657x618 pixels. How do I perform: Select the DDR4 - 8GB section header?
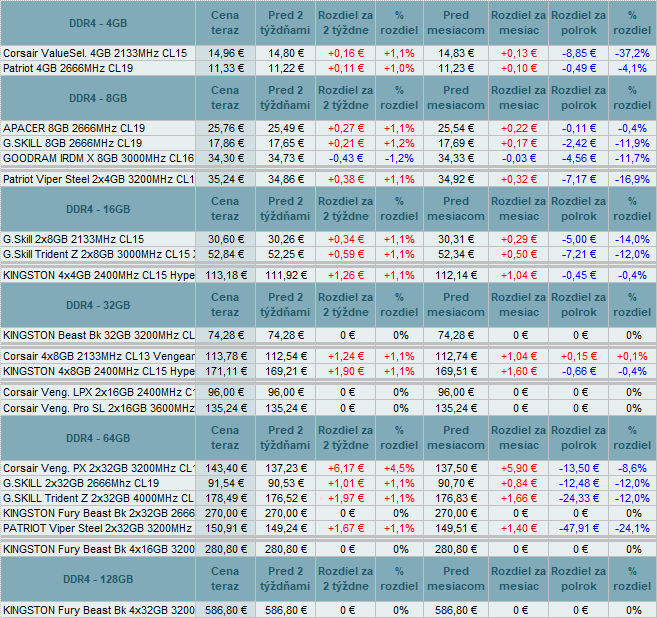98,98
